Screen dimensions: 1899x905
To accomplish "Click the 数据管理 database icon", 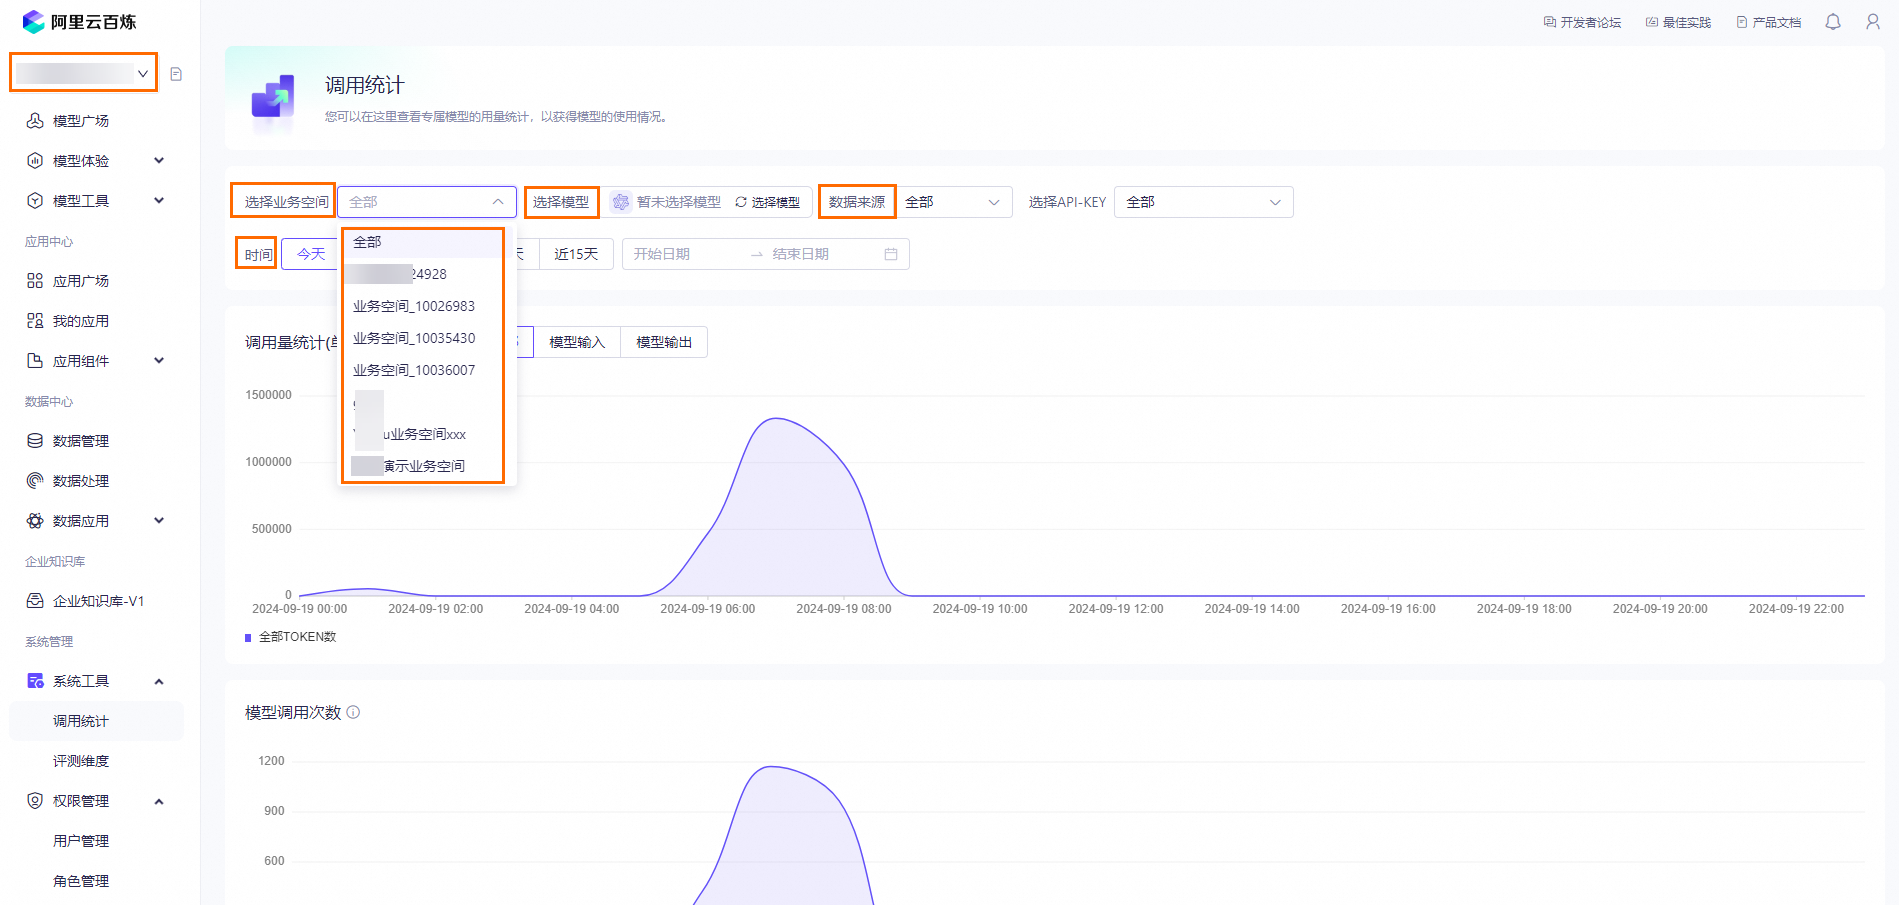I will [35, 441].
